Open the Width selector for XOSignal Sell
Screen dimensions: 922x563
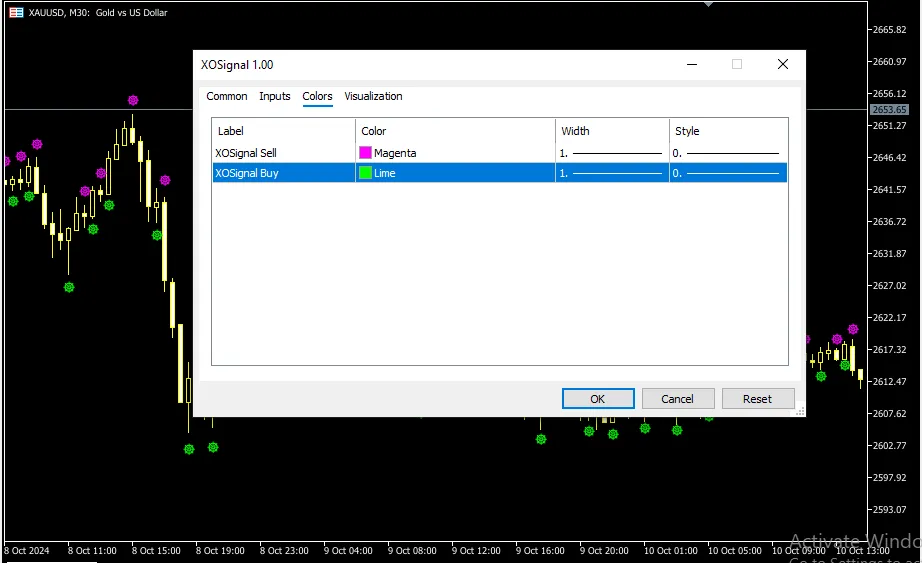(x=612, y=153)
